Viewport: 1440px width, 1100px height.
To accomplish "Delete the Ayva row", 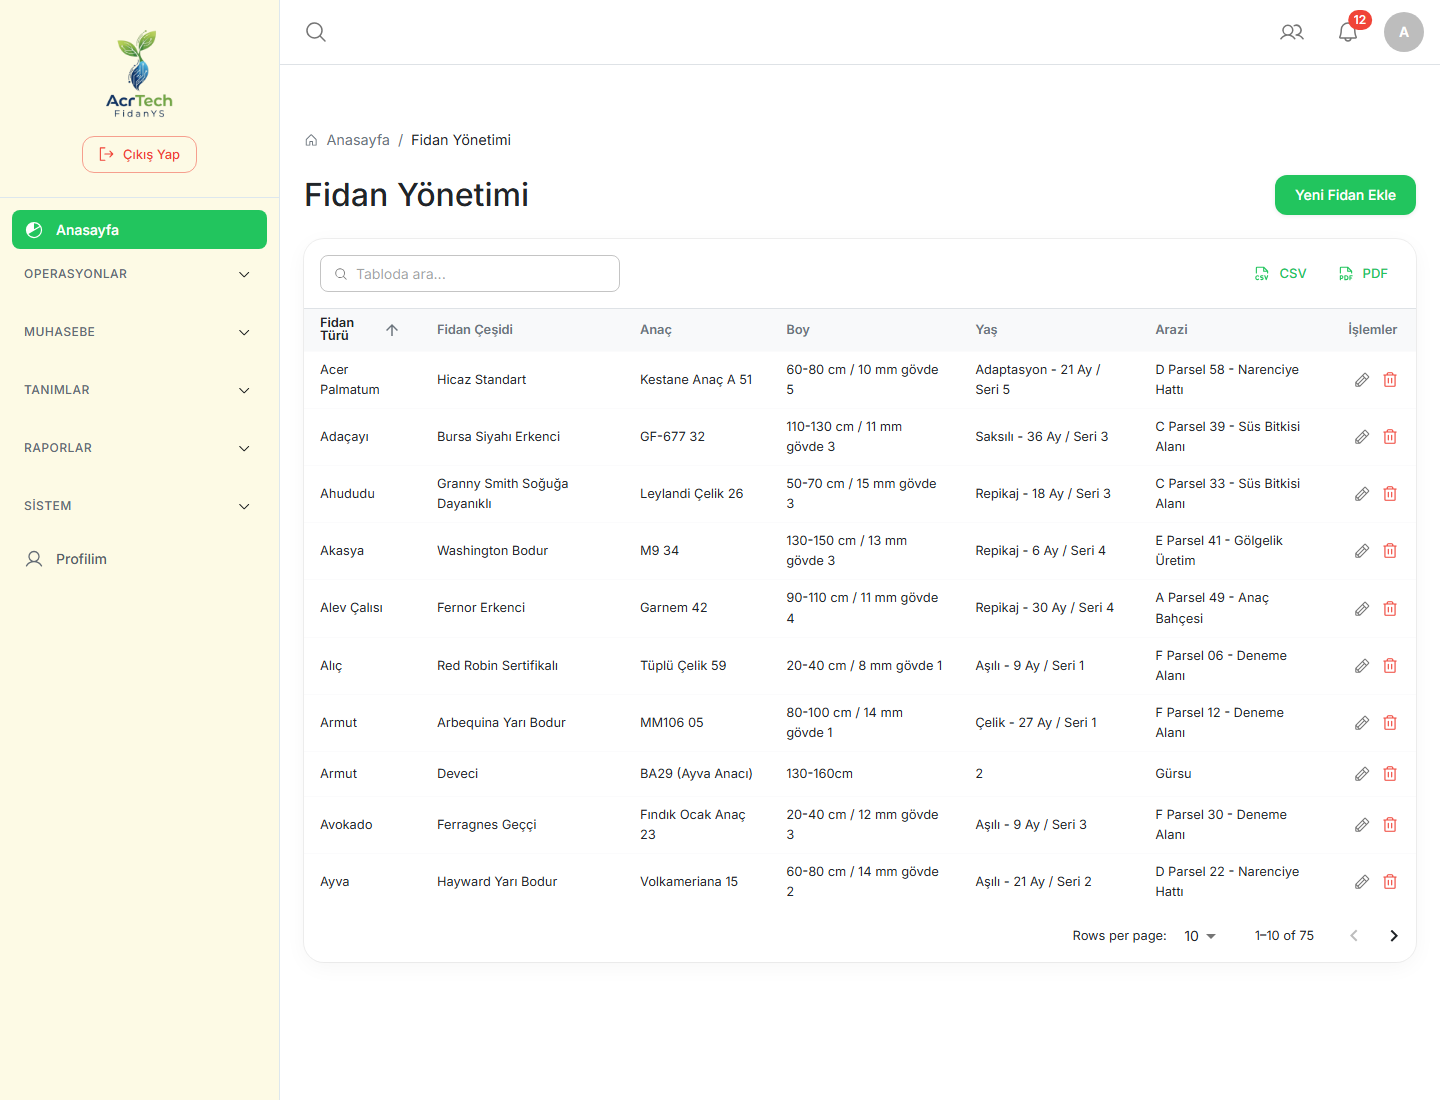I will click(x=1390, y=882).
